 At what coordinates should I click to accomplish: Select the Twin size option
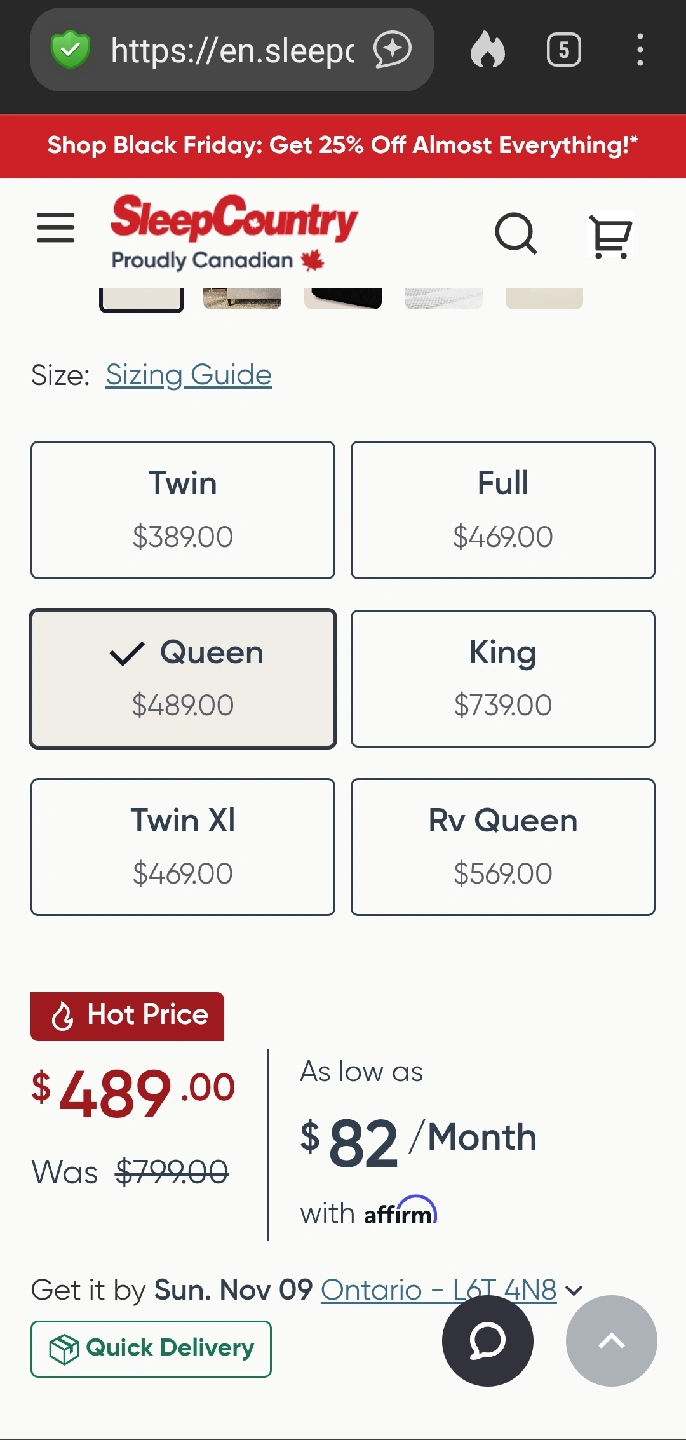pyautogui.click(x=182, y=509)
